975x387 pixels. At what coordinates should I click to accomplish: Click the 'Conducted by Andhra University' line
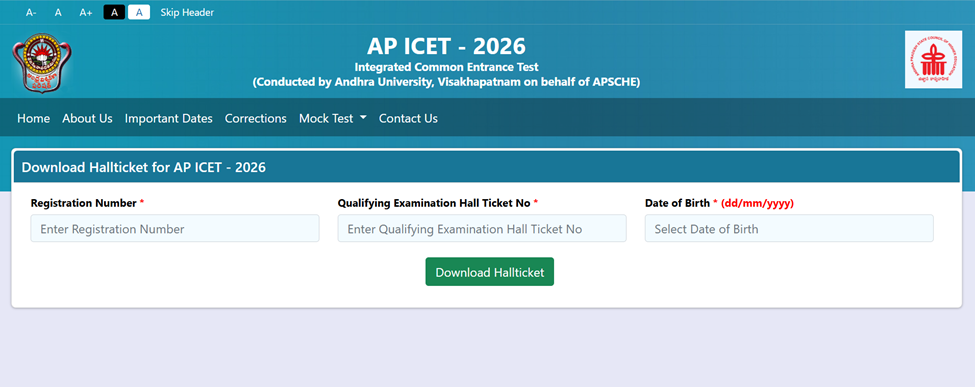point(446,82)
